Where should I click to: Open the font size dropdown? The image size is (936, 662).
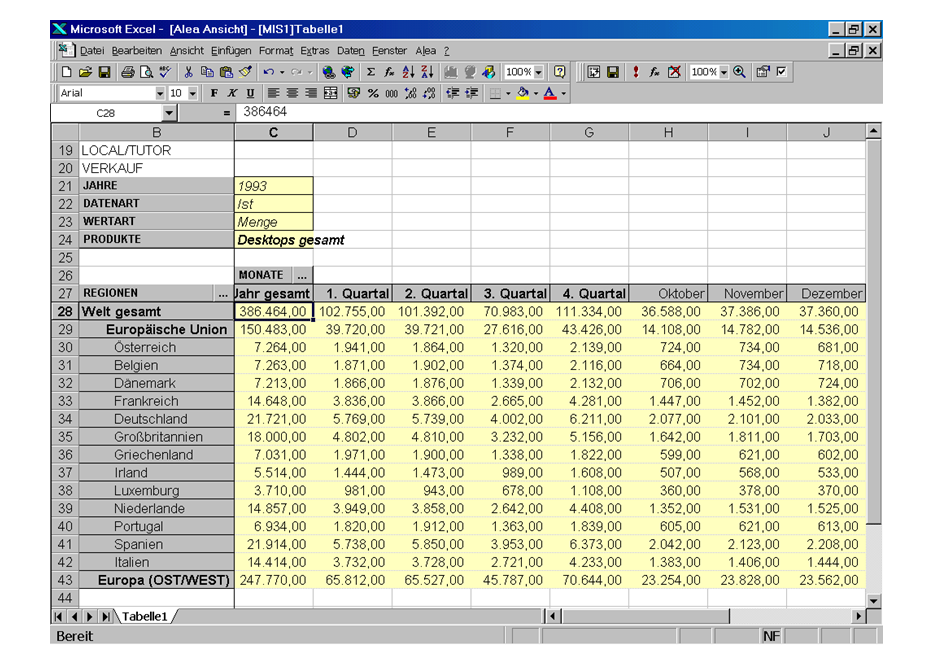click(193, 93)
